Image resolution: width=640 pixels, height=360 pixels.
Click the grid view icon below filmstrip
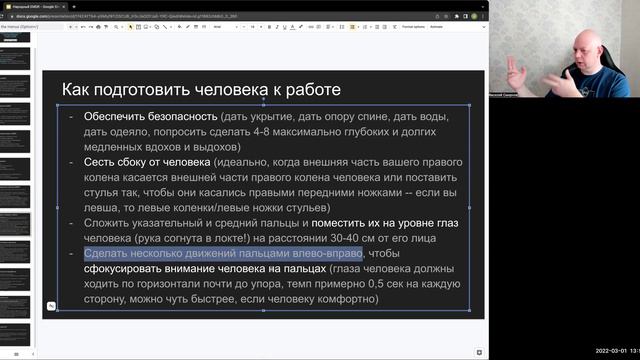16,354
